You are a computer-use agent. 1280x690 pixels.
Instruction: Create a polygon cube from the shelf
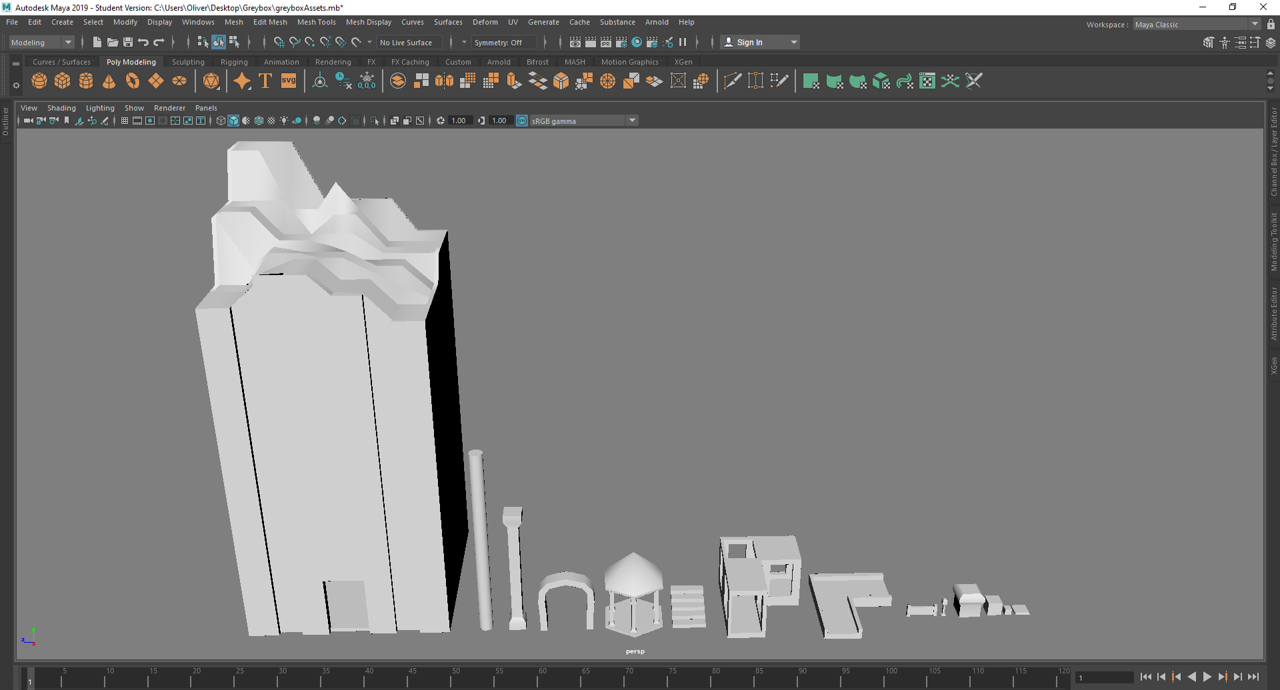[62, 81]
